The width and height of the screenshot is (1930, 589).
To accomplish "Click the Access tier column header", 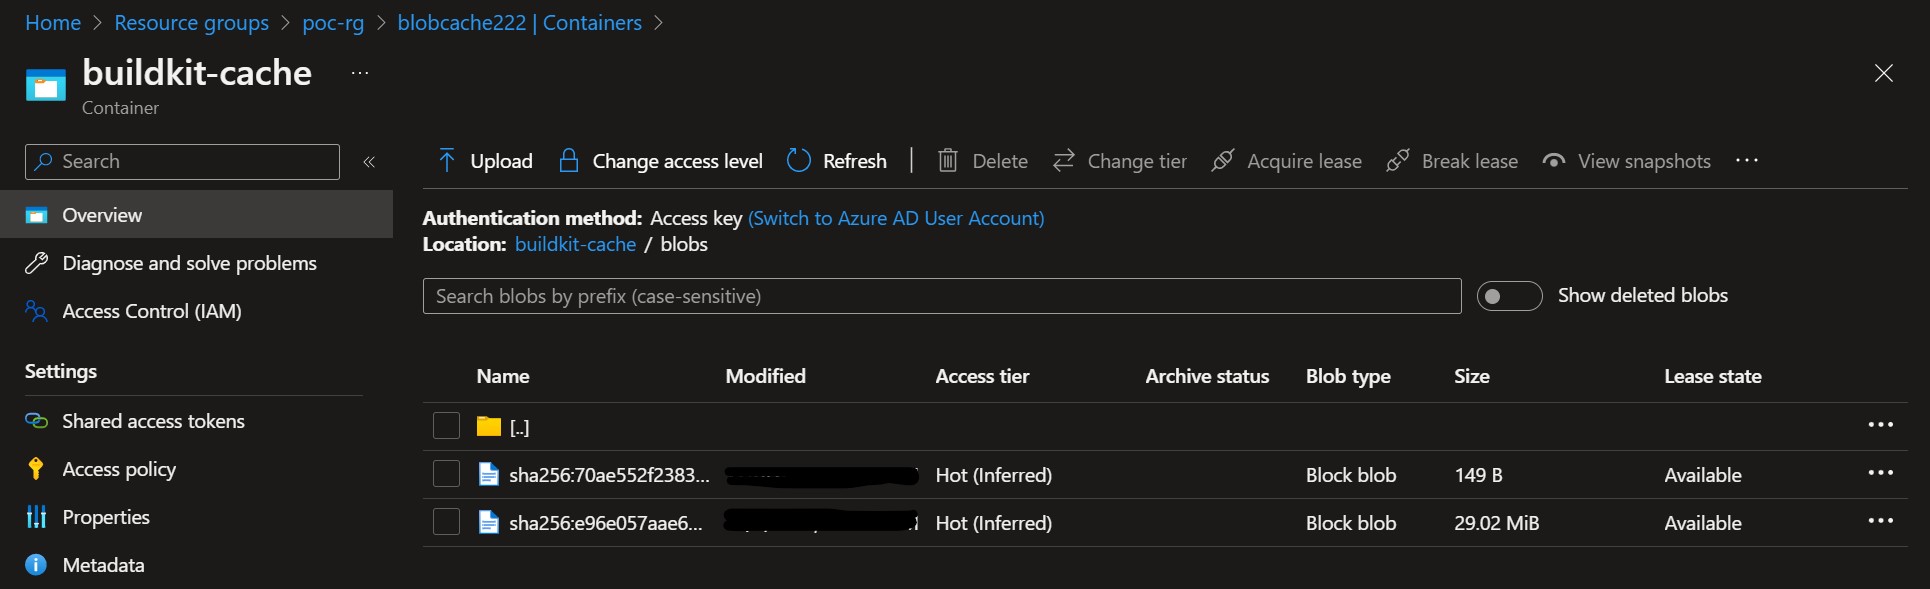I will (x=982, y=376).
